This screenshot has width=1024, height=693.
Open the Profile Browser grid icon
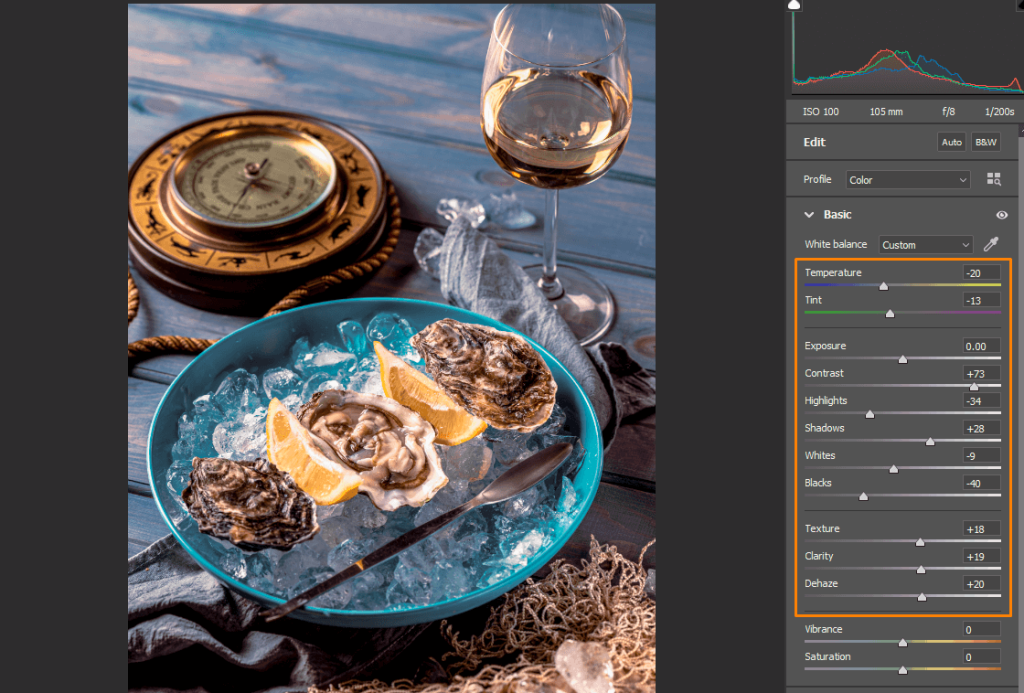pyautogui.click(x=996, y=179)
